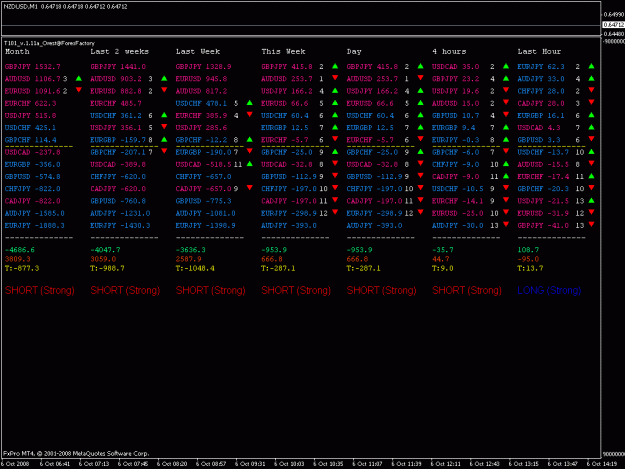Click green arrow on USDCHF 478.1 row
Viewport: 625px width, 469px height.
pos(250,103)
